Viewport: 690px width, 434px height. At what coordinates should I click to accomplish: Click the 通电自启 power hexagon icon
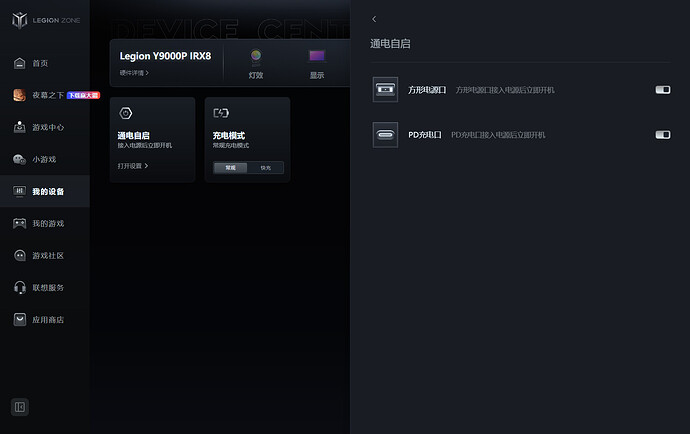click(126, 113)
